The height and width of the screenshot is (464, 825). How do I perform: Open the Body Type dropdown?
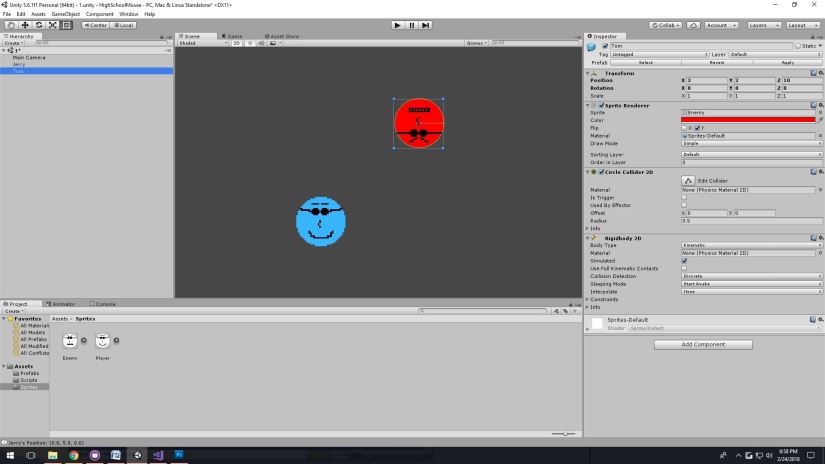751,245
